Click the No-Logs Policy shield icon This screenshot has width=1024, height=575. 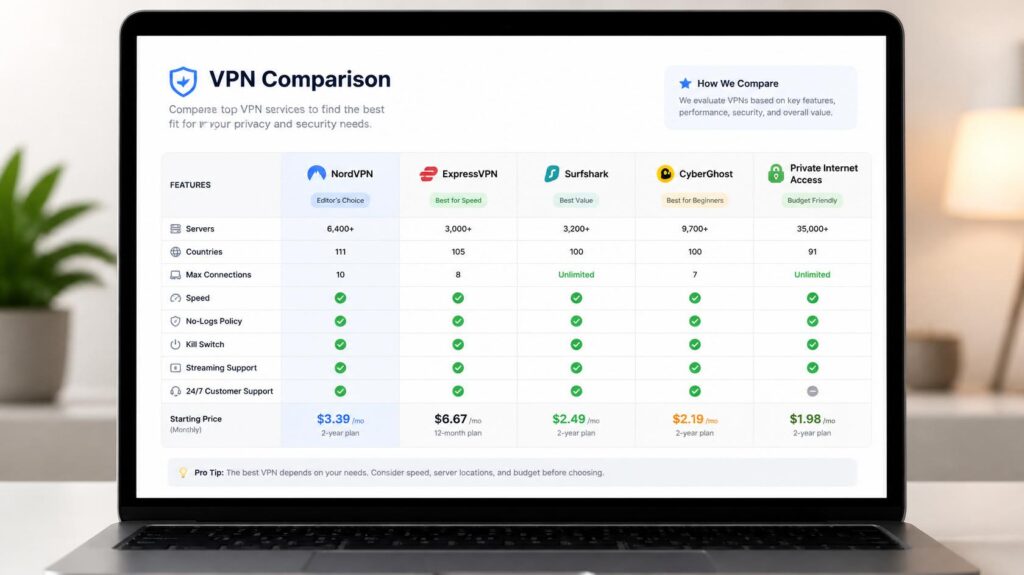tap(176, 321)
